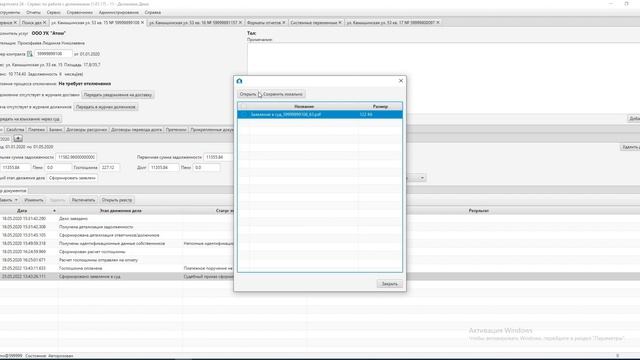Click the Первичная сумма задолженности field
Viewport: 640px width, 360px height.
click(x=218, y=157)
